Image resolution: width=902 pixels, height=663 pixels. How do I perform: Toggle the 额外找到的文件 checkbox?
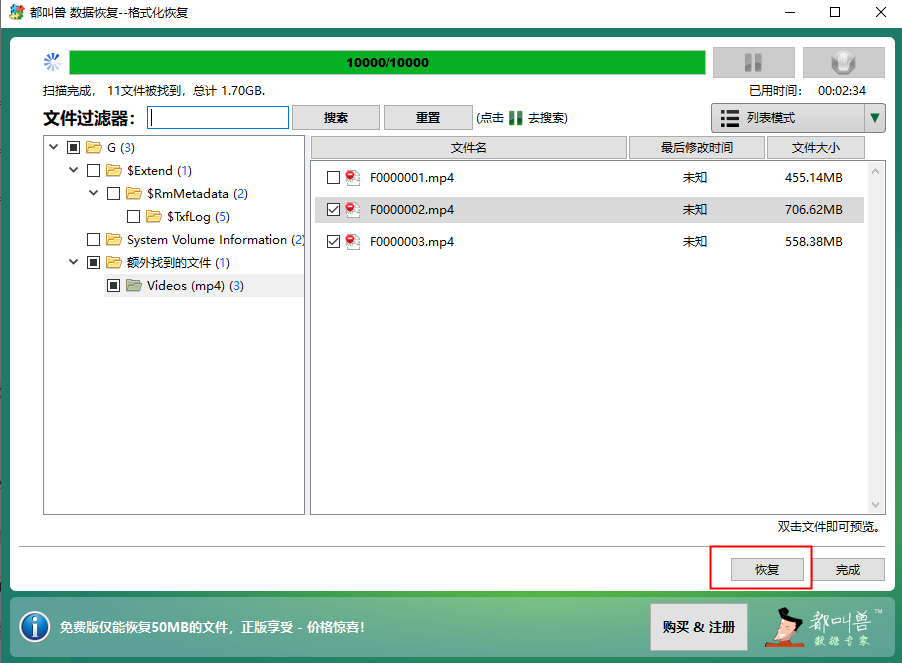tap(93, 263)
